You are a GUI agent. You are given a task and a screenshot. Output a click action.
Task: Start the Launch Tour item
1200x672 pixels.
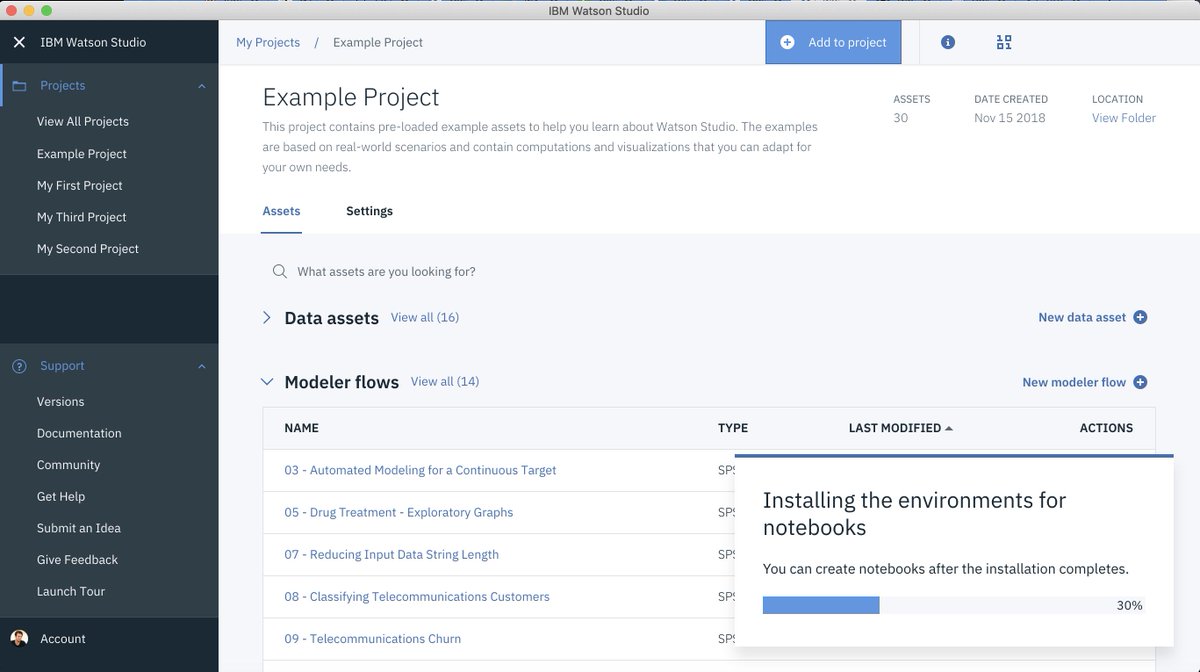click(71, 591)
